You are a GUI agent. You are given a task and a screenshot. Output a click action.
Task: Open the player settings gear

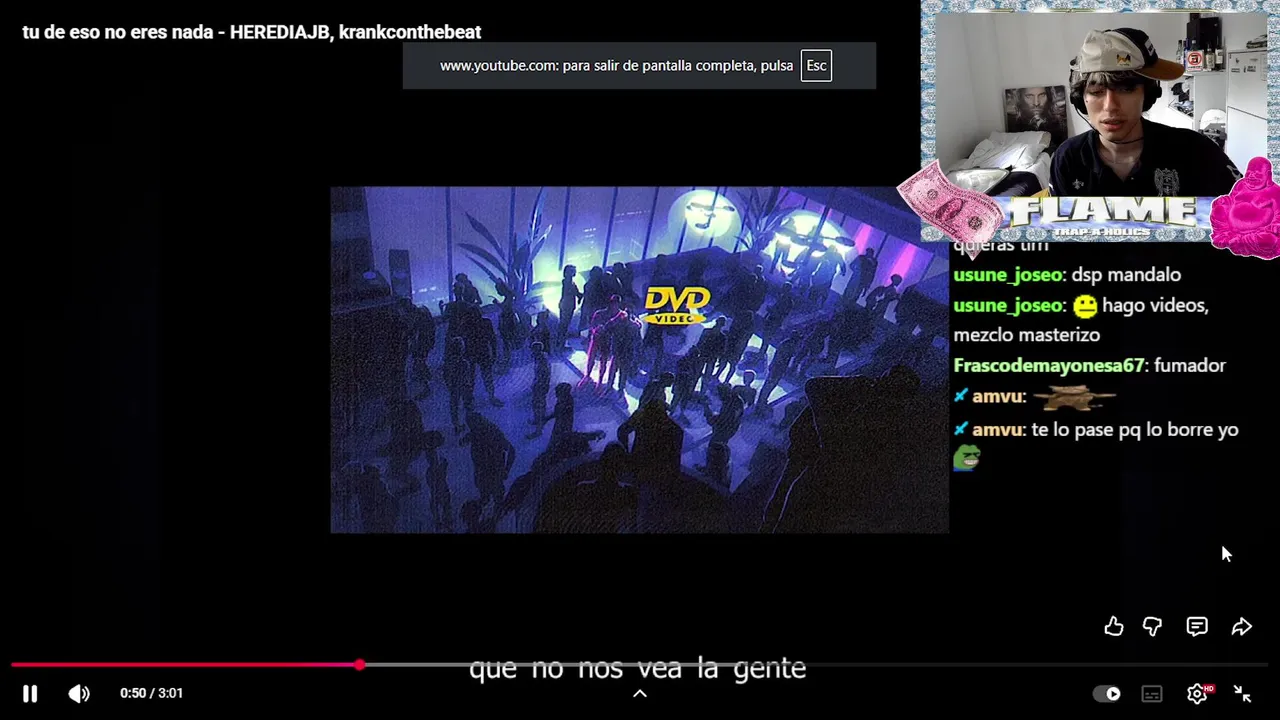pyautogui.click(x=1197, y=693)
